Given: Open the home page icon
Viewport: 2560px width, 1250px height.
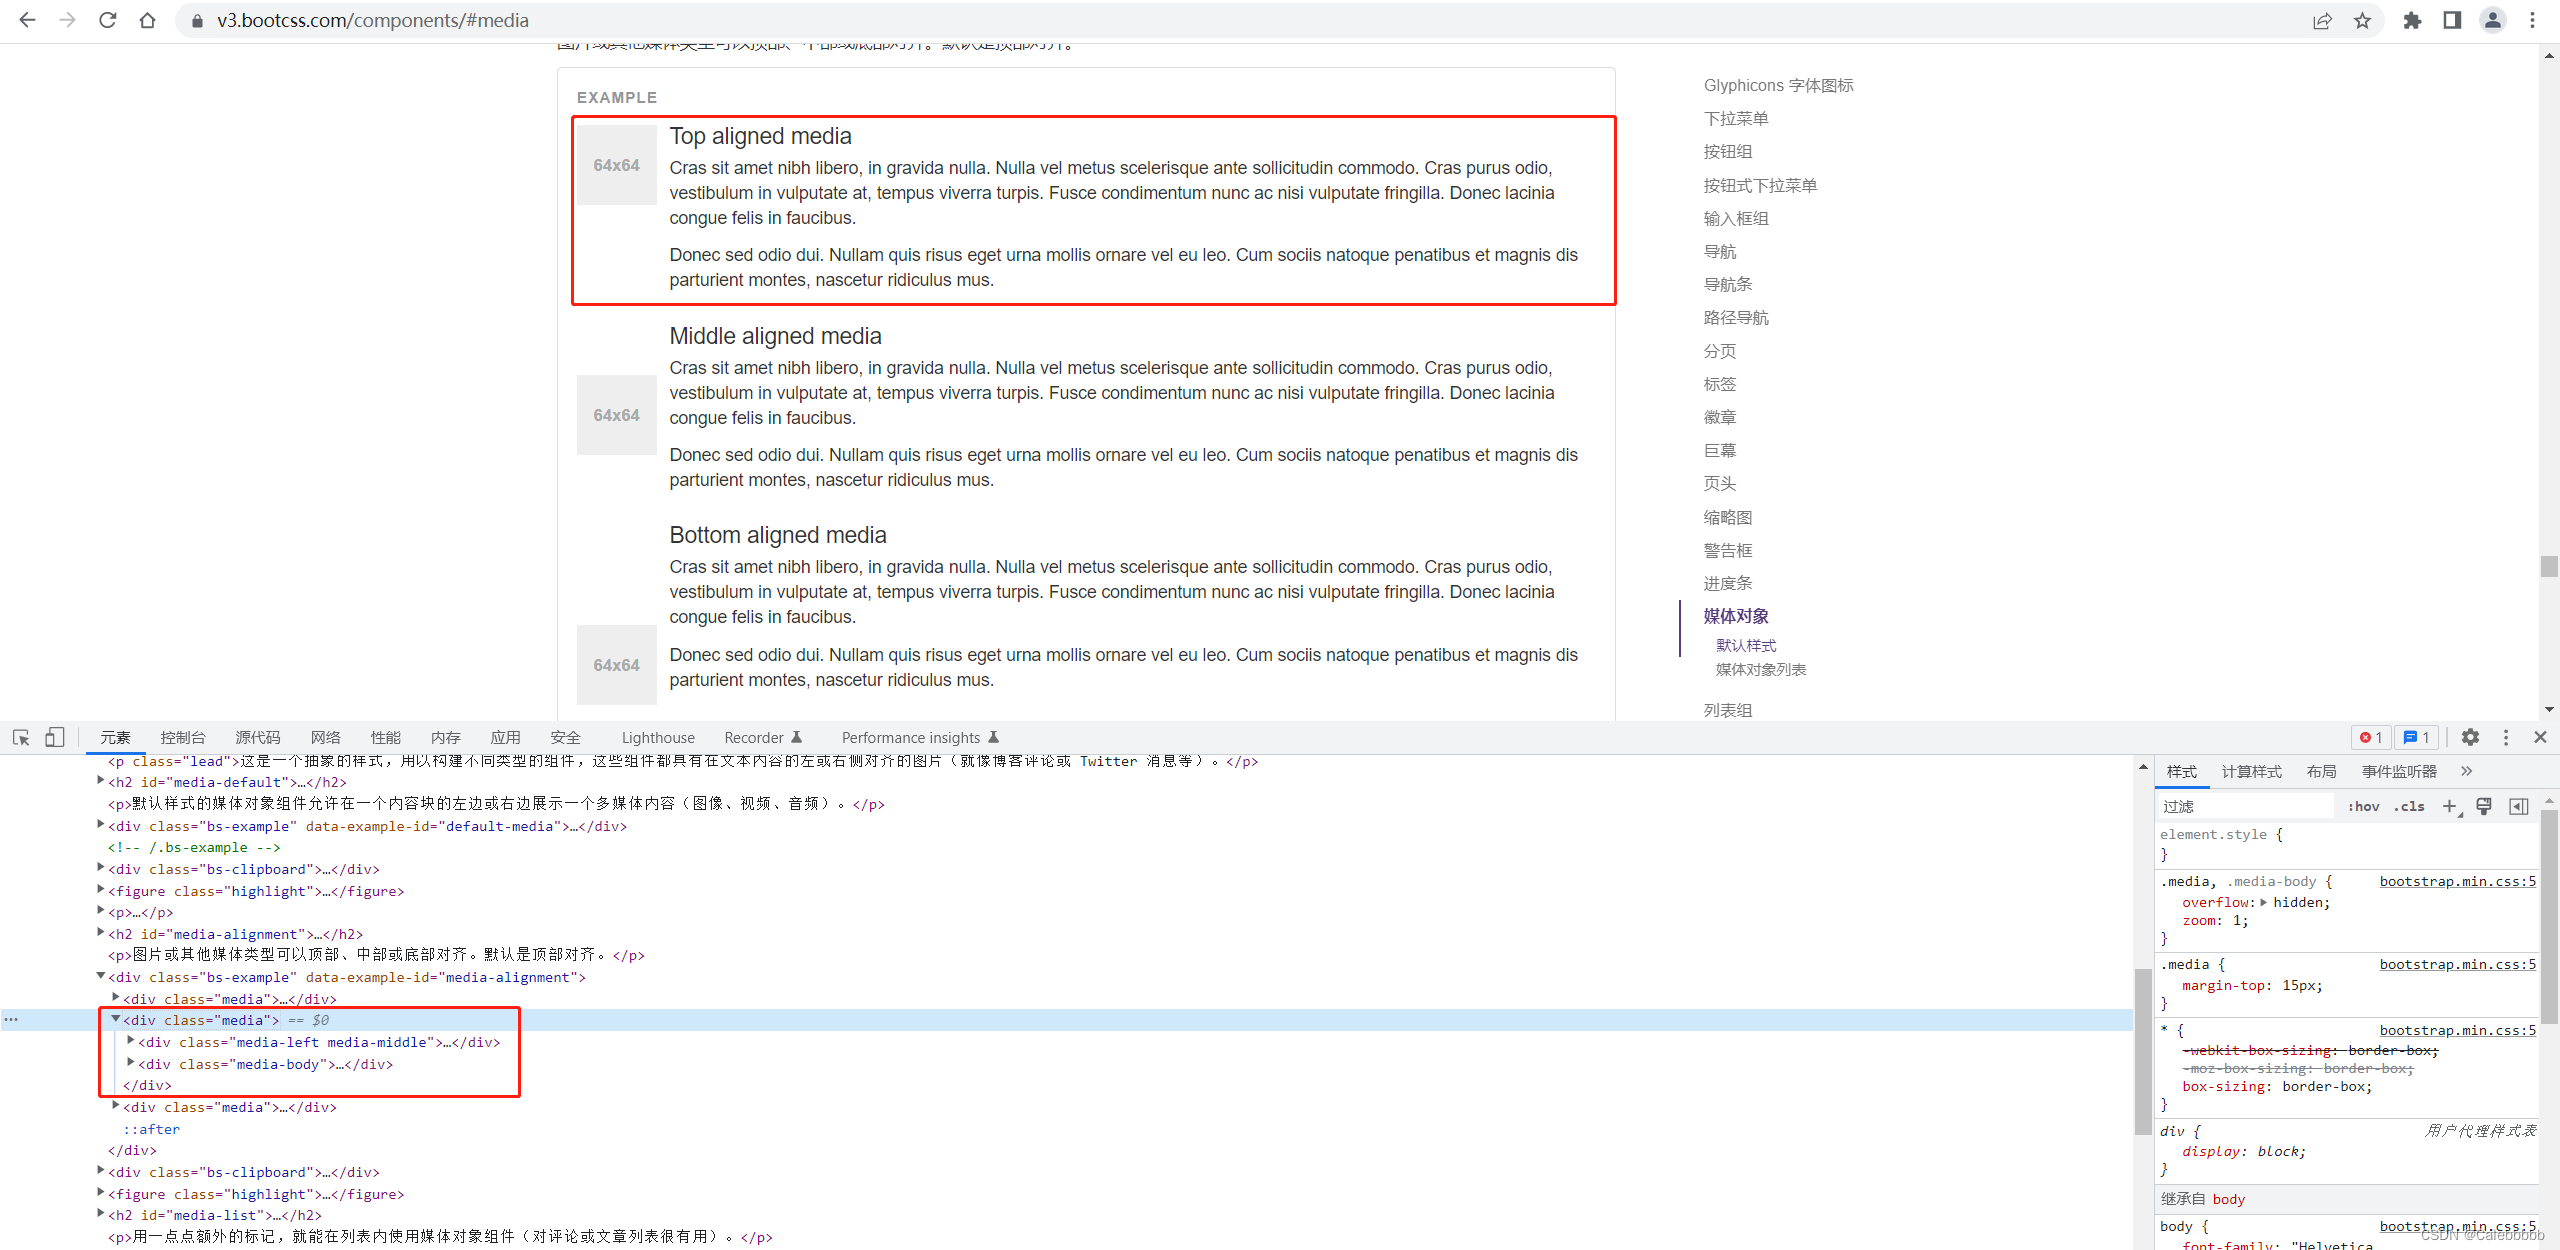Looking at the screenshot, I should pyautogui.click(x=147, y=20).
